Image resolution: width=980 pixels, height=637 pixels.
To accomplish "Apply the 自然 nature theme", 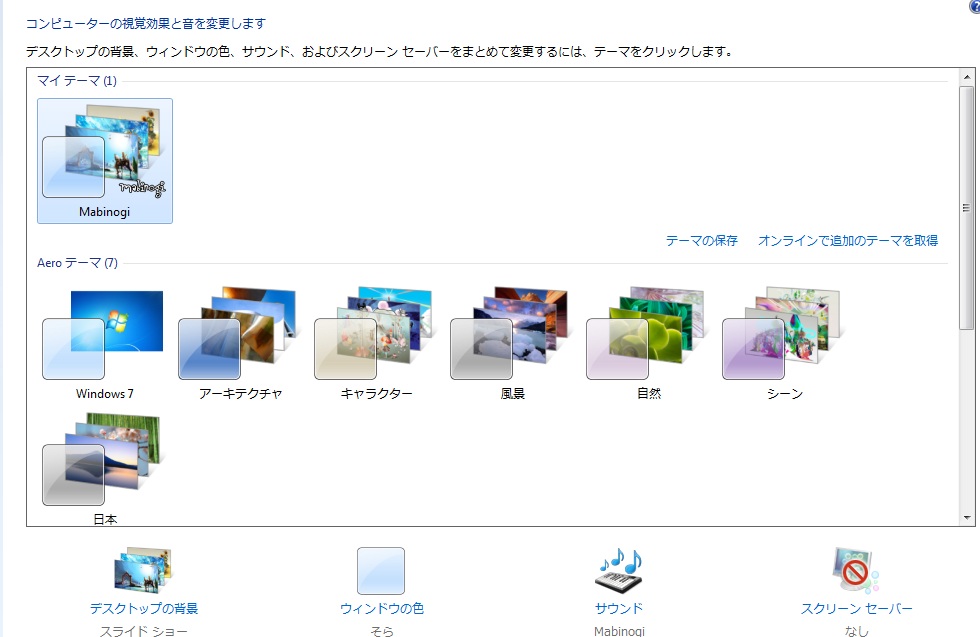I will (649, 343).
